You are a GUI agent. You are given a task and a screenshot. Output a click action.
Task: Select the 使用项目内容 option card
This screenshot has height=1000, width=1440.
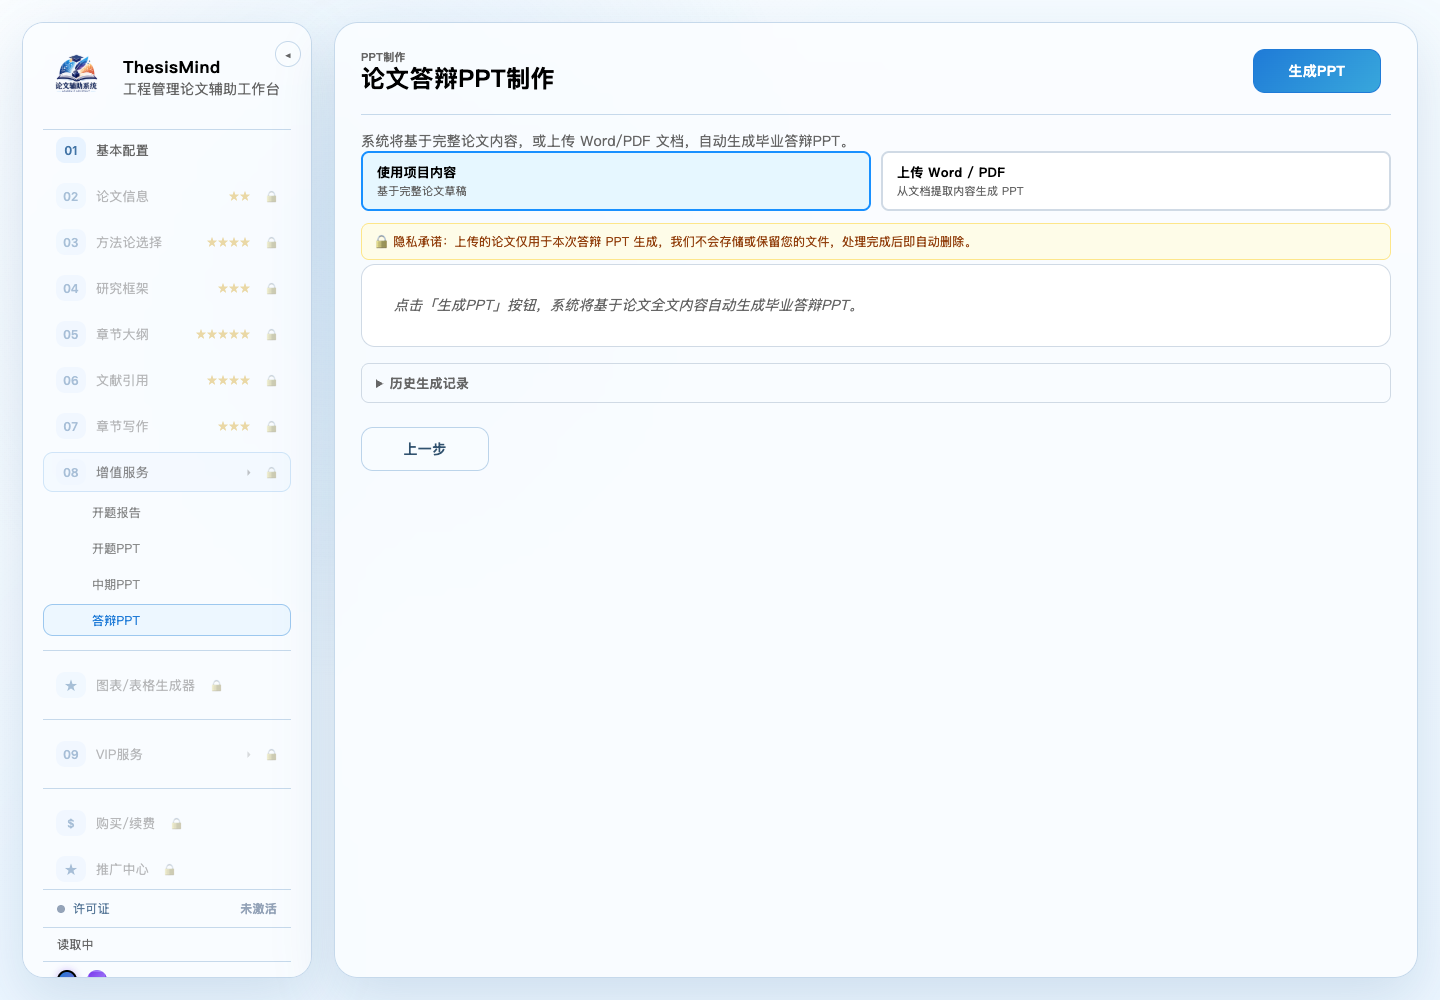[x=616, y=181]
